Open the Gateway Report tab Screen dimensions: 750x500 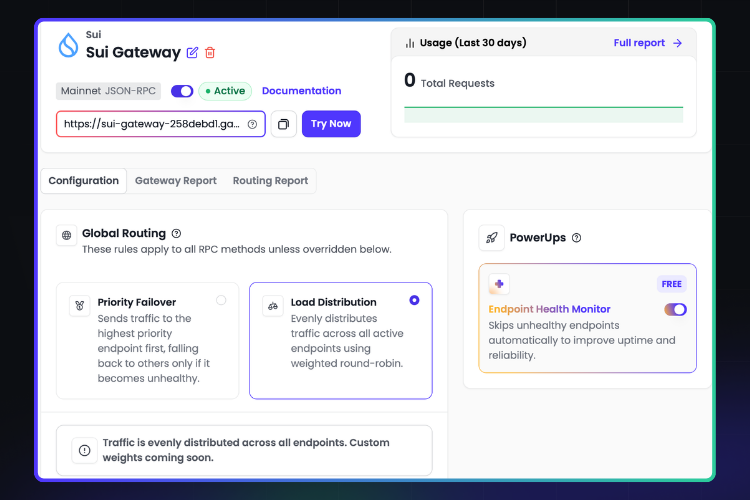click(176, 181)
